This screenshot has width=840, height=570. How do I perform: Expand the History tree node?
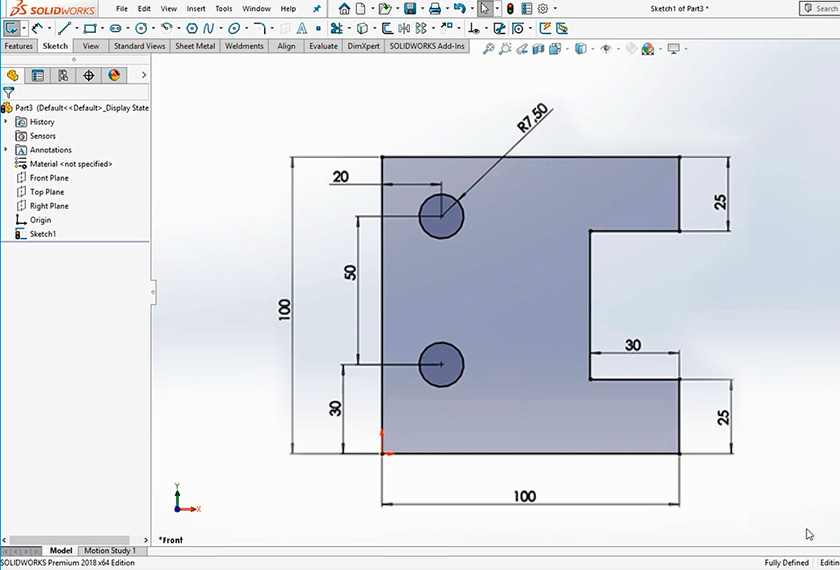point(6,122)
